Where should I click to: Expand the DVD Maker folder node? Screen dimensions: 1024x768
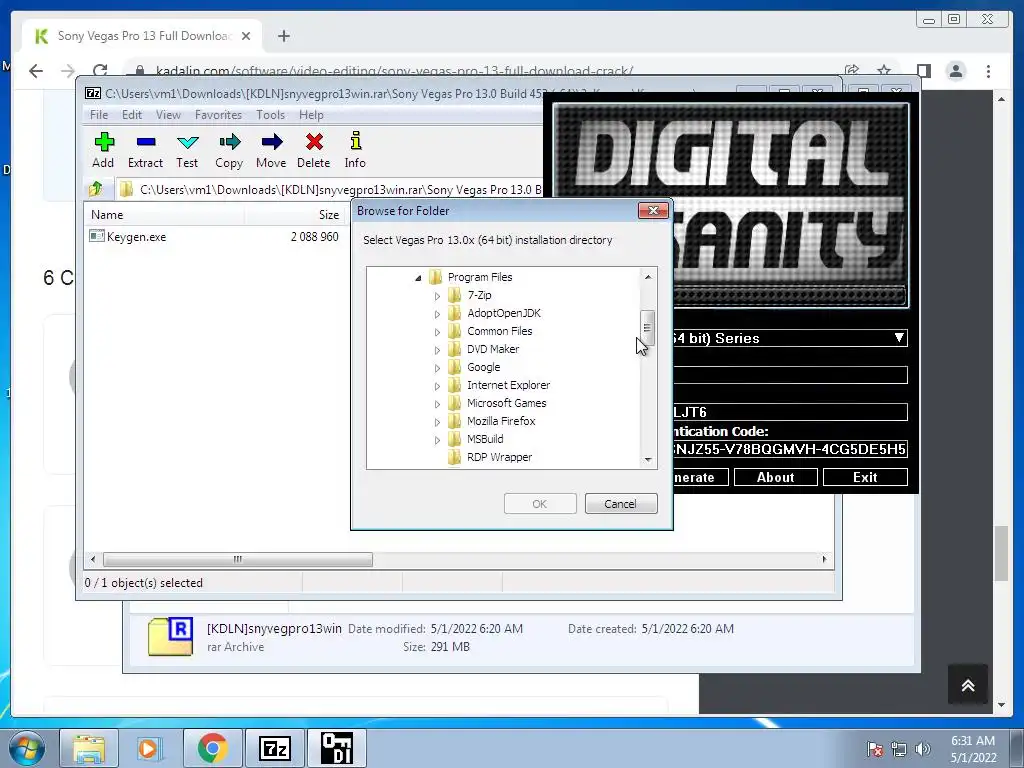[x=437, y=350]
